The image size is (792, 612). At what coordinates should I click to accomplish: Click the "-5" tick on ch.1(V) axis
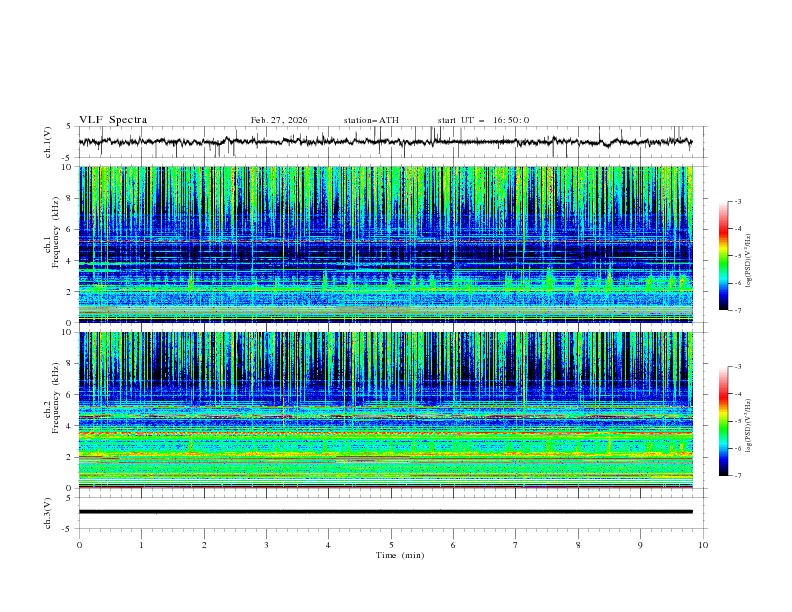[68, 158]
